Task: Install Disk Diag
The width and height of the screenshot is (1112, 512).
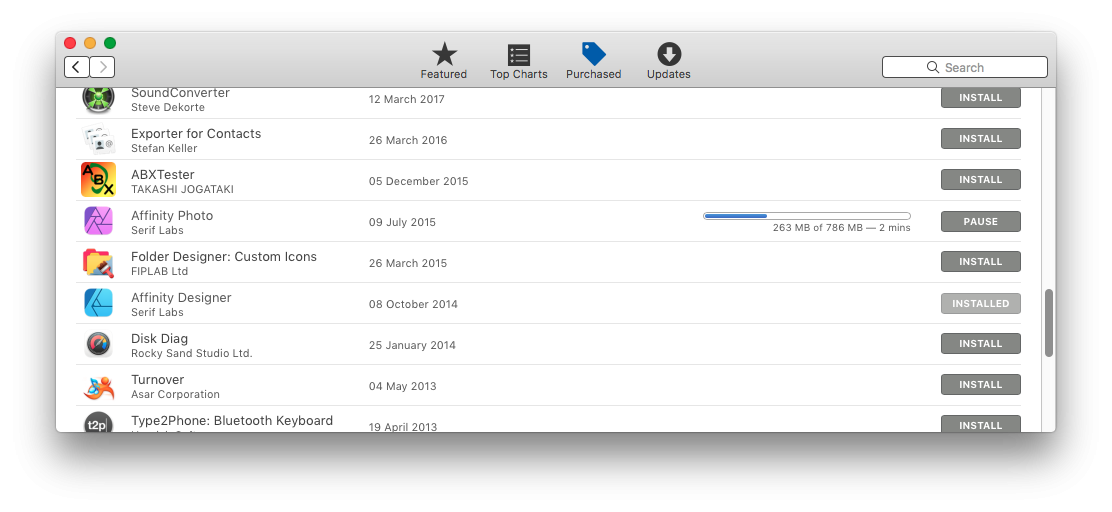Action: (981, 344)
